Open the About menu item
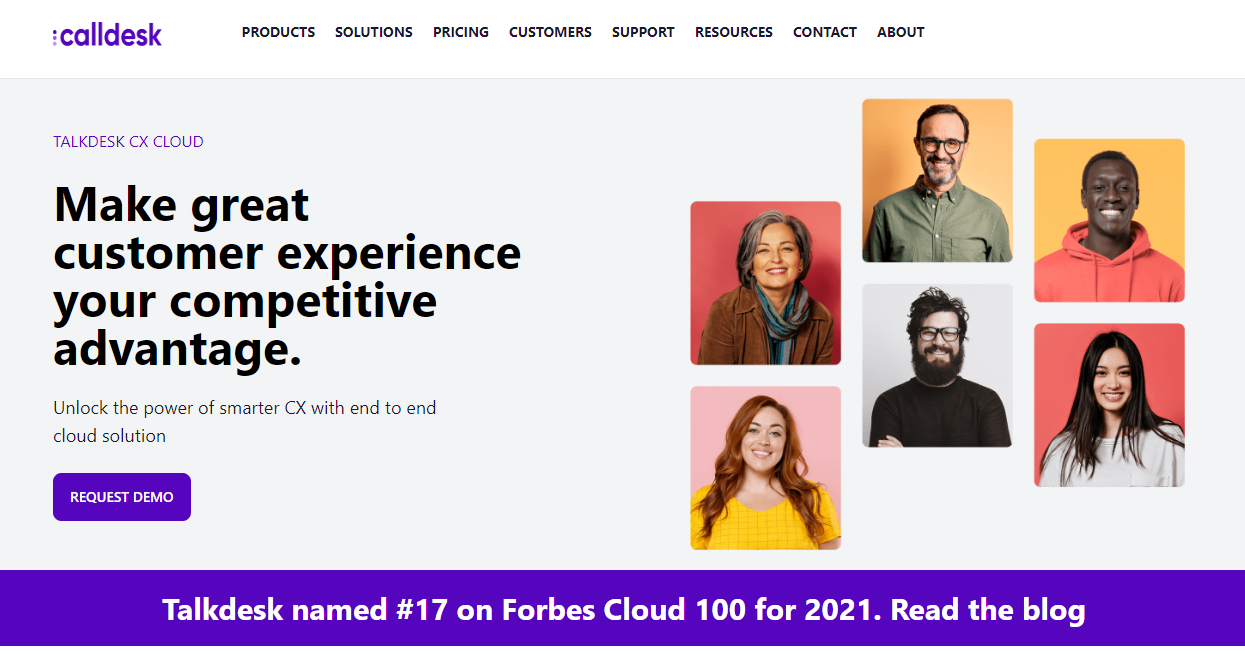 [900, 32]
